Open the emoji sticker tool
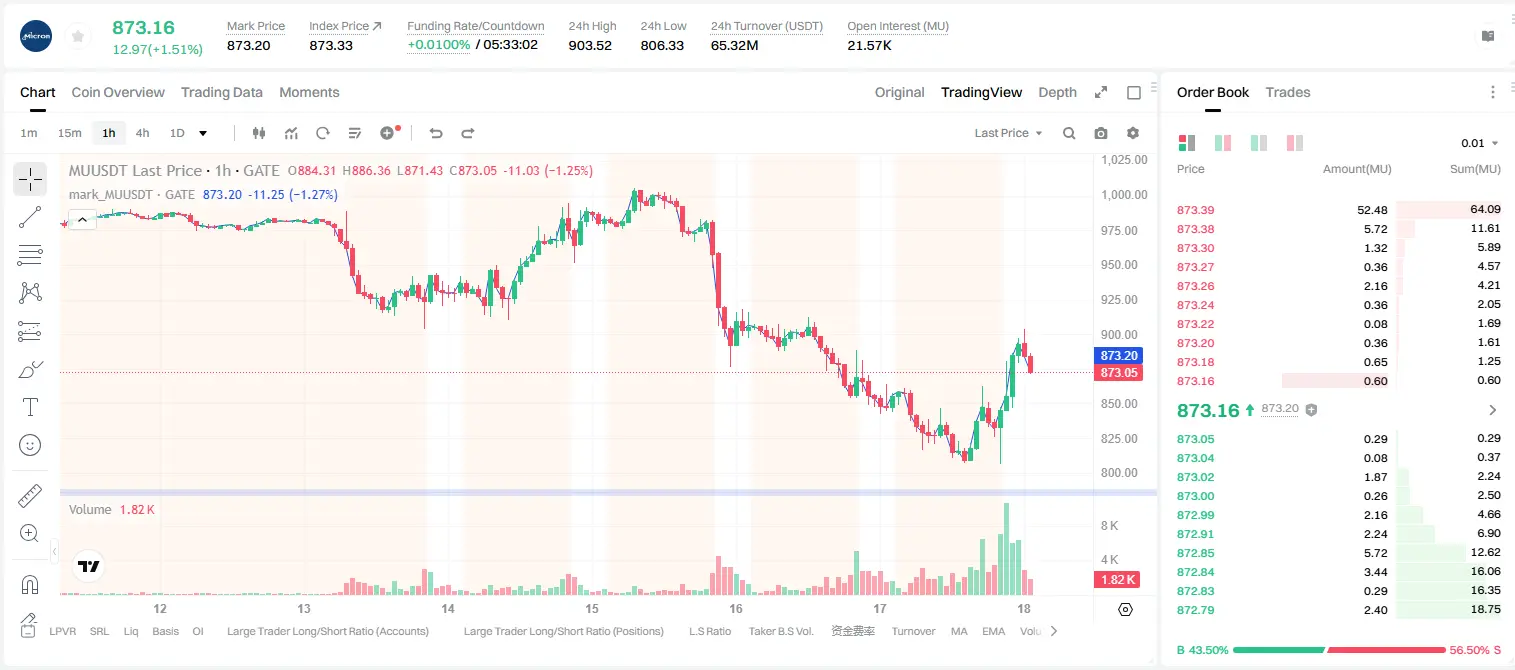 pos(30,445)
